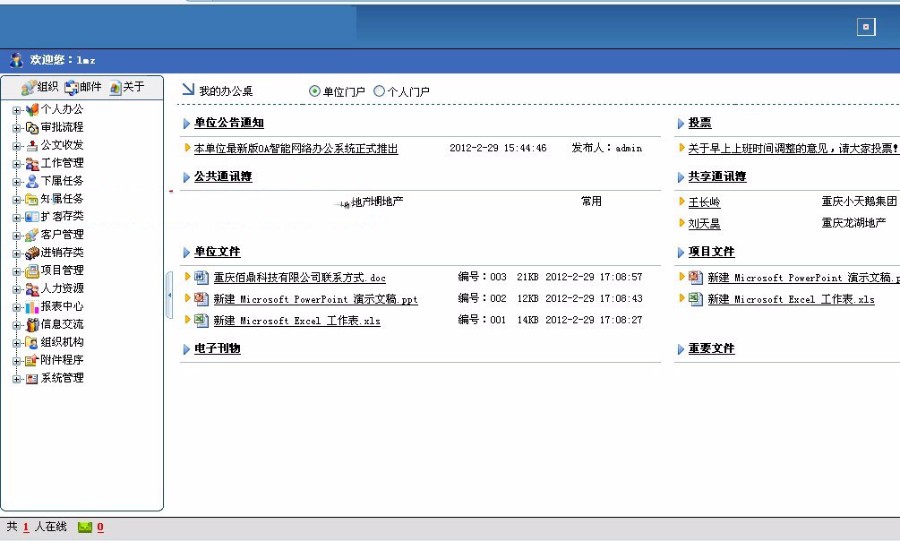The height and width of the screenshot is (541, 900).
Task: Click the 信息交流 tree icon
Action: tap(32, 325)
